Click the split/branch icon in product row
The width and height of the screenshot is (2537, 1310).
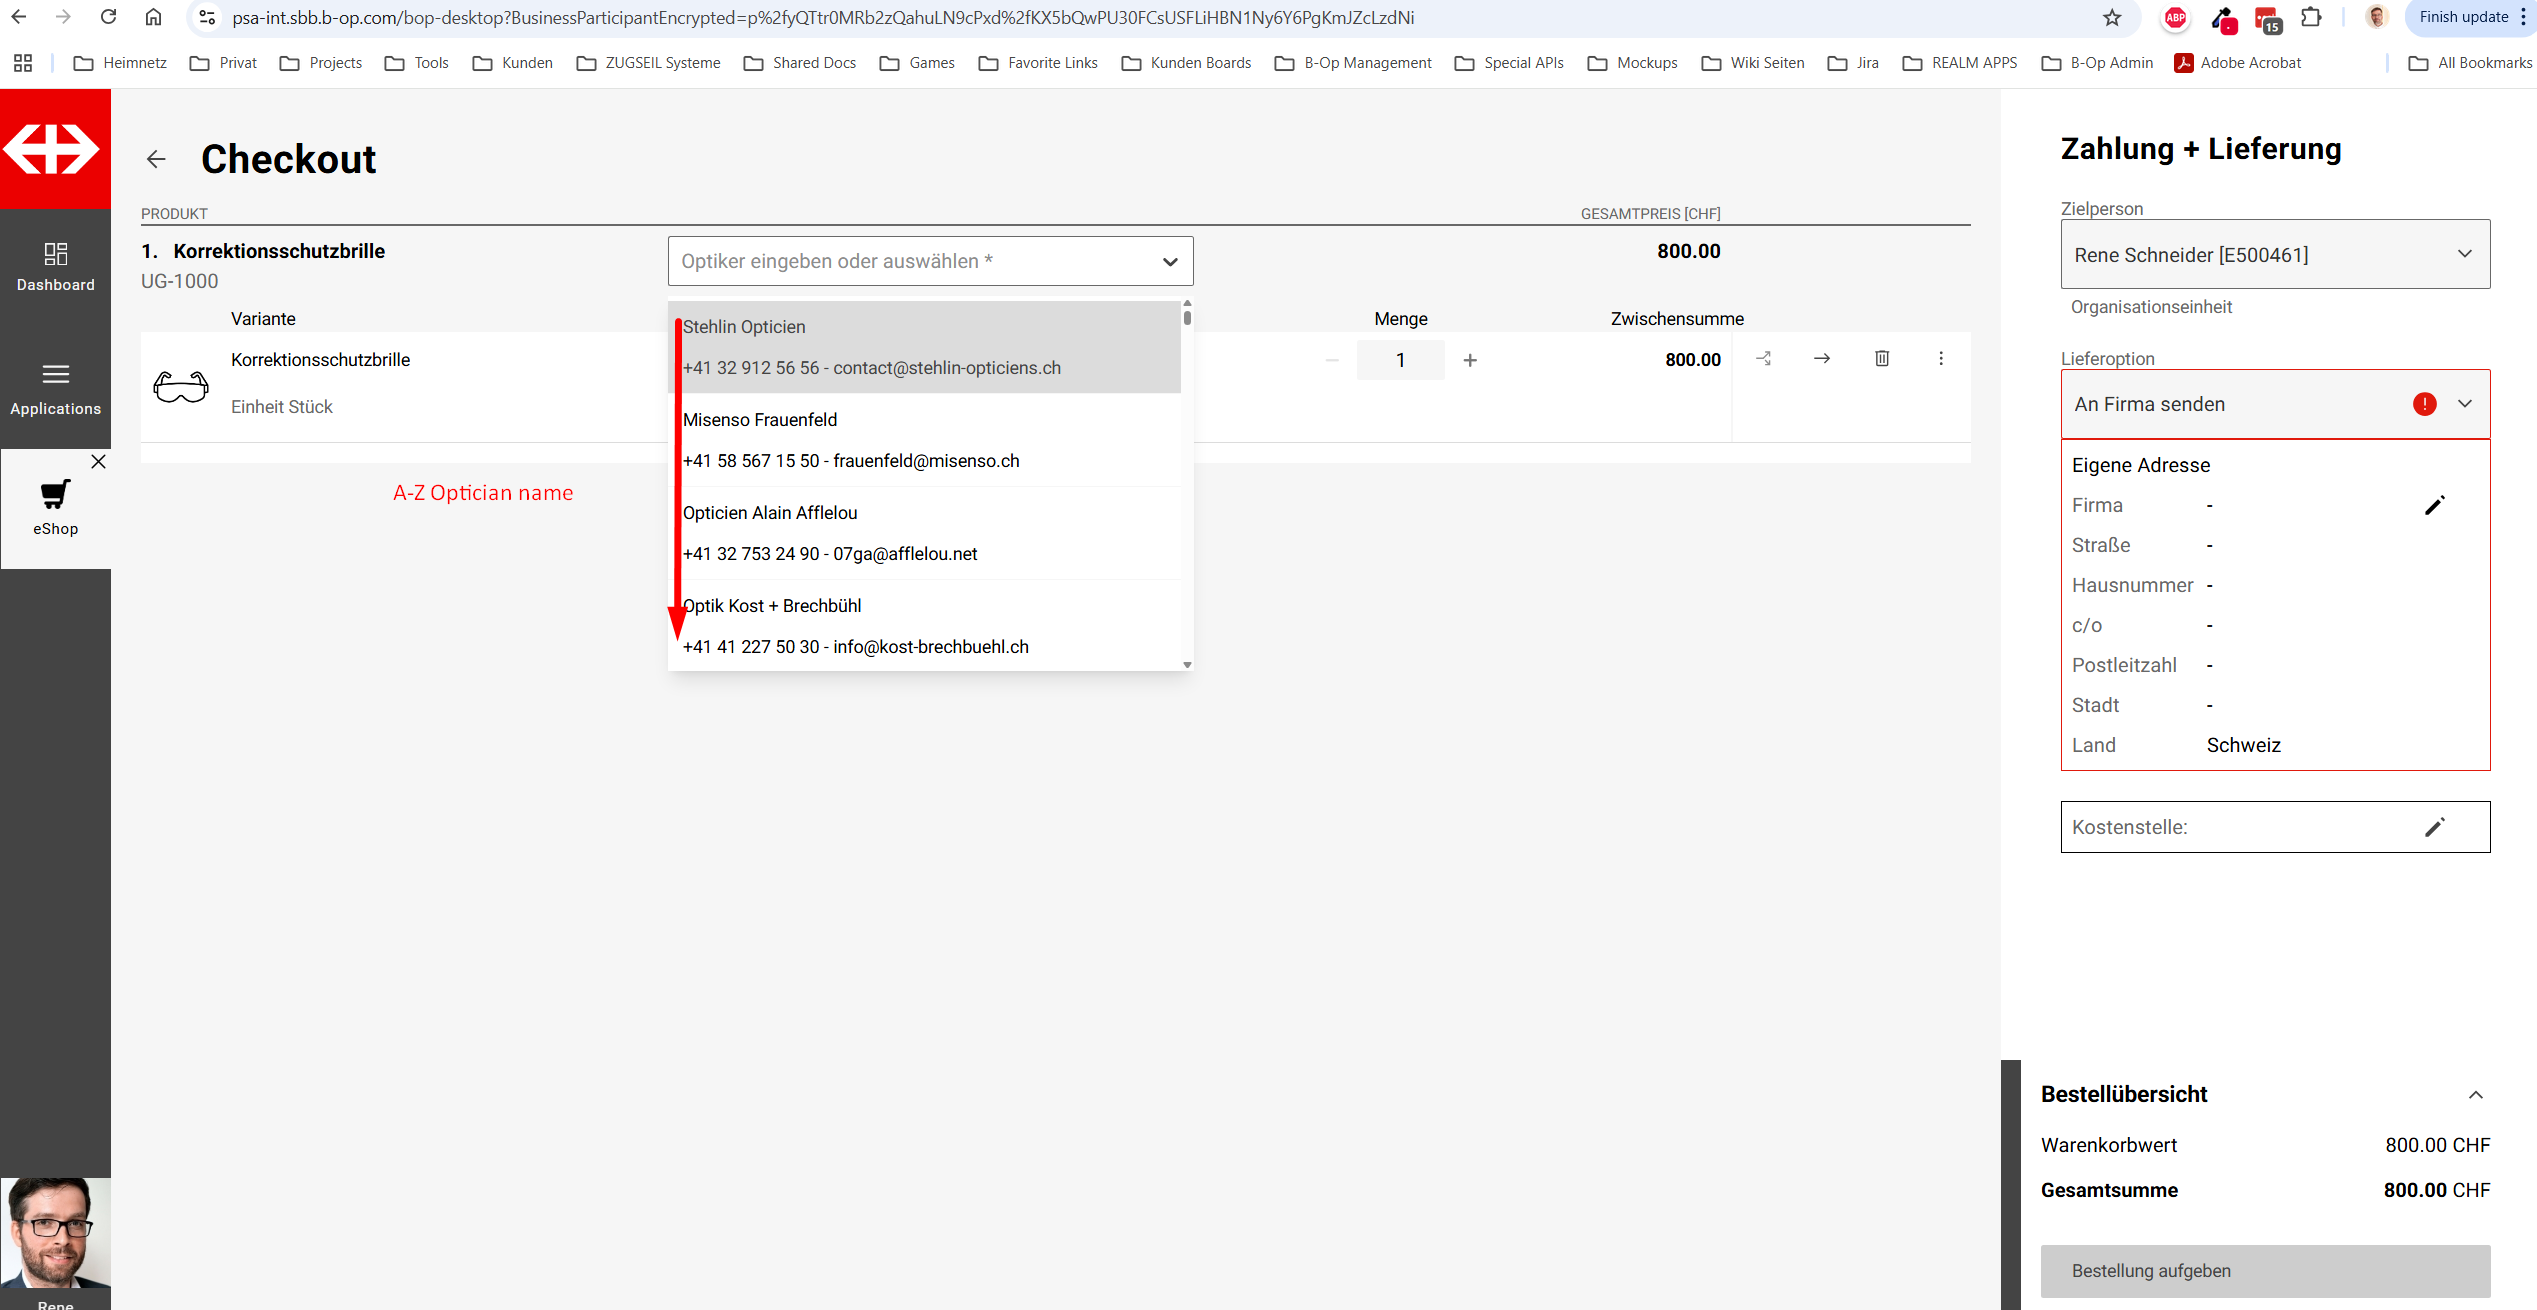click(x=1764, y=358)
